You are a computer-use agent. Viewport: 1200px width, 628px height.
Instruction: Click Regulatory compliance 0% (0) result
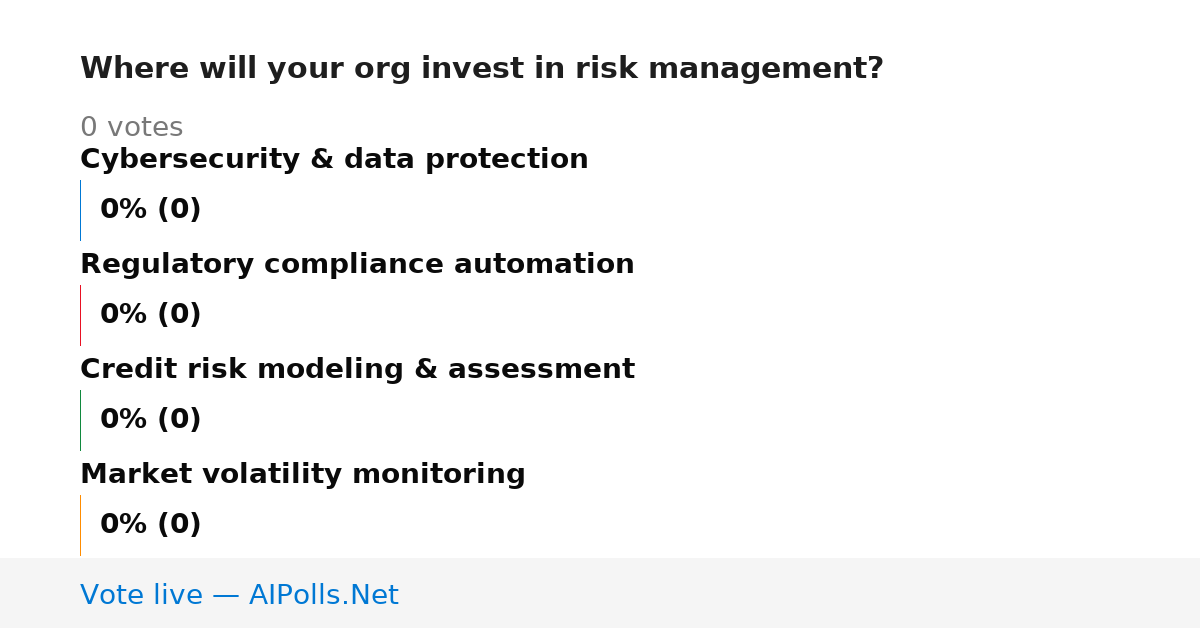click(151, 315)
